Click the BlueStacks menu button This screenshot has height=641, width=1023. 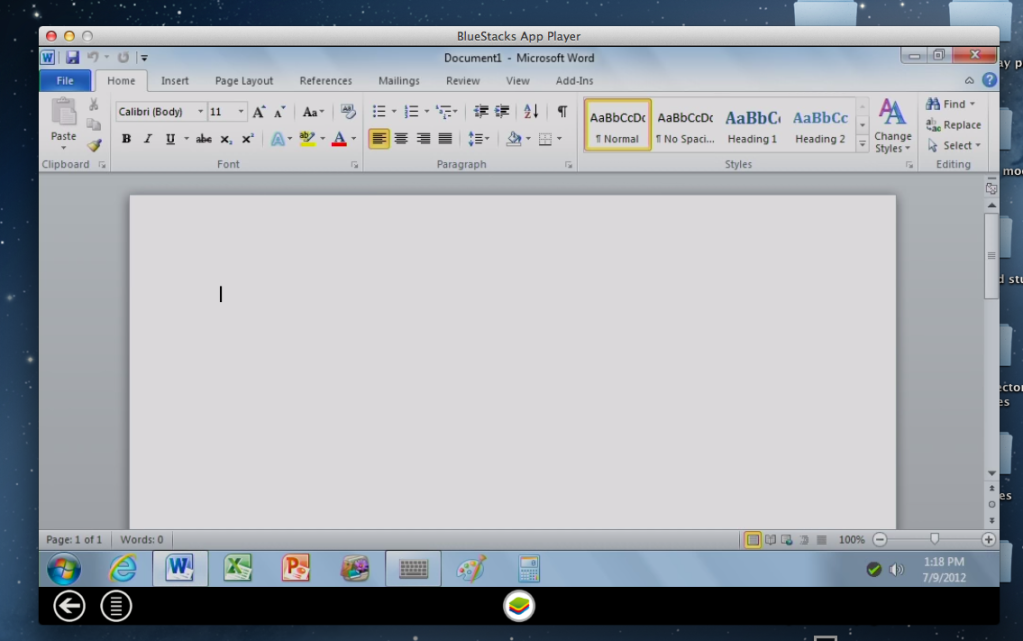116,606
